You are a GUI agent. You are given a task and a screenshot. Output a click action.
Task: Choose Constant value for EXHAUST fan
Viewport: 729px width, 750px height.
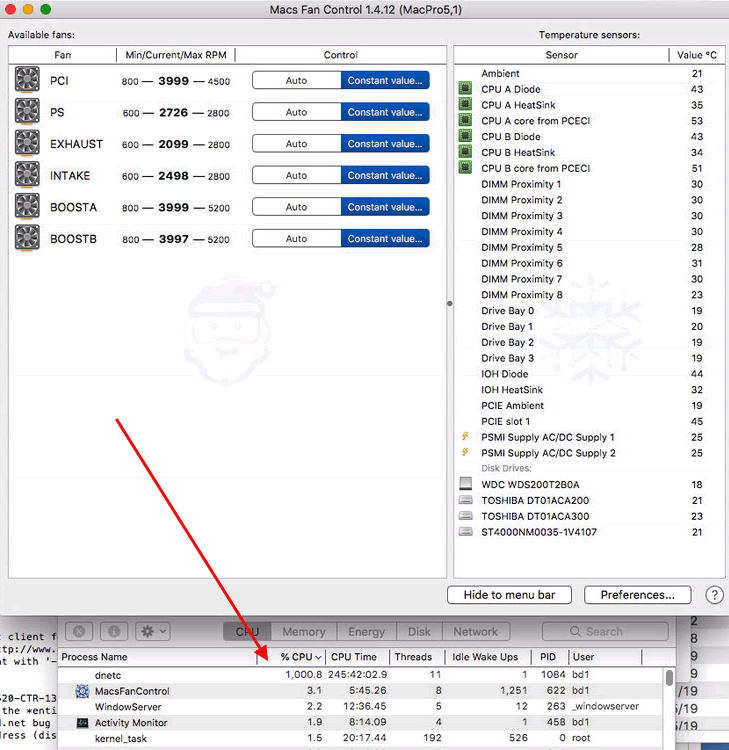click(385, 143)
